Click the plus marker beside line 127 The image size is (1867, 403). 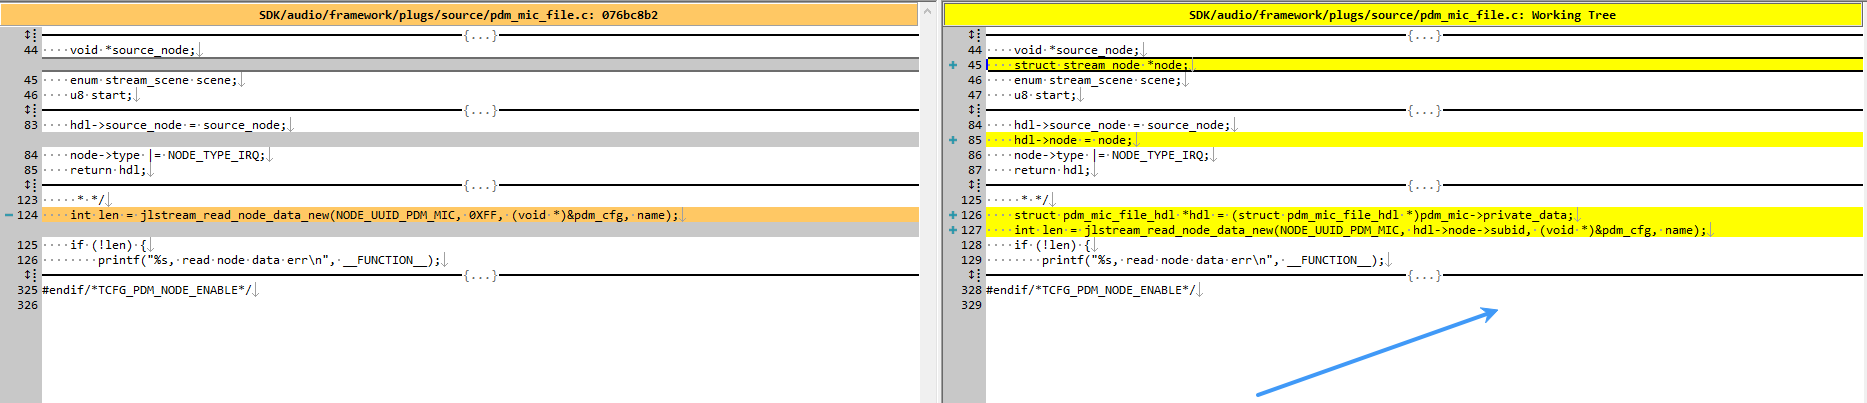(953, 230)
